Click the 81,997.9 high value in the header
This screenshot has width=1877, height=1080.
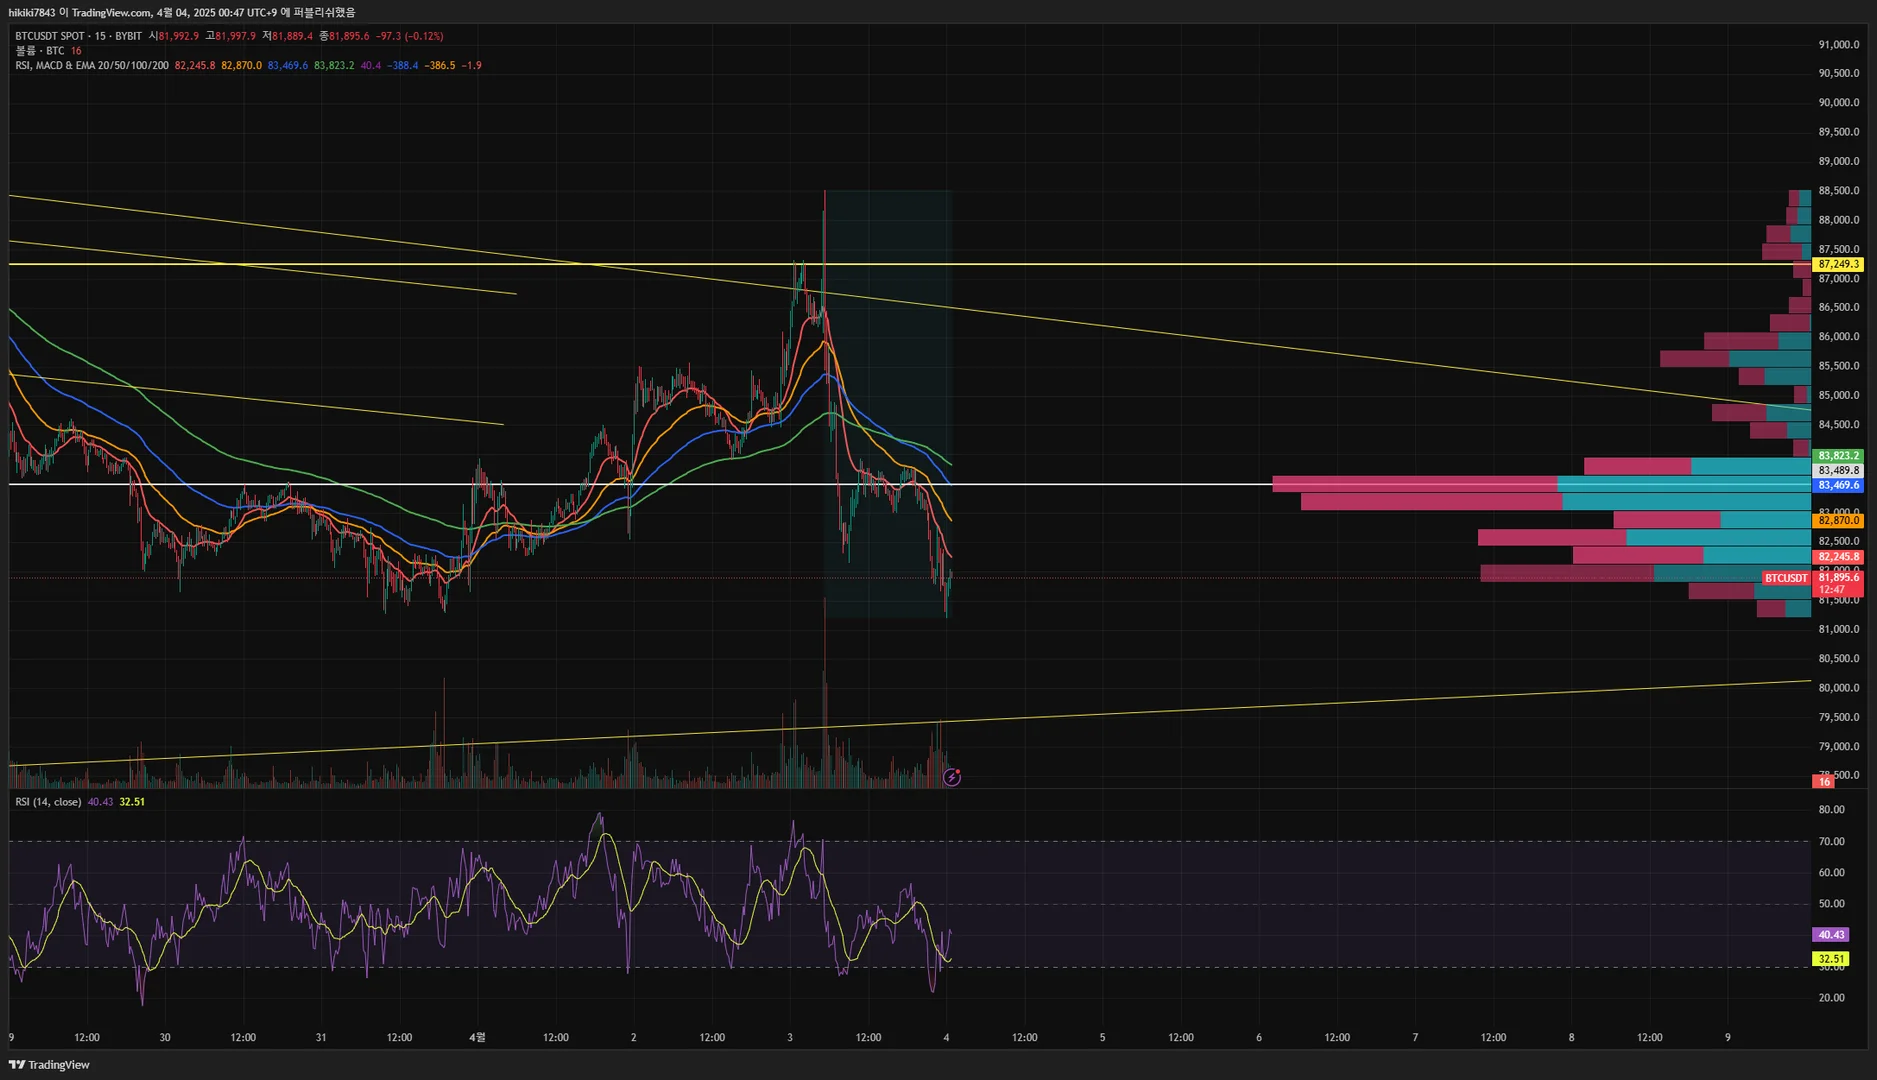click(236, 36)
